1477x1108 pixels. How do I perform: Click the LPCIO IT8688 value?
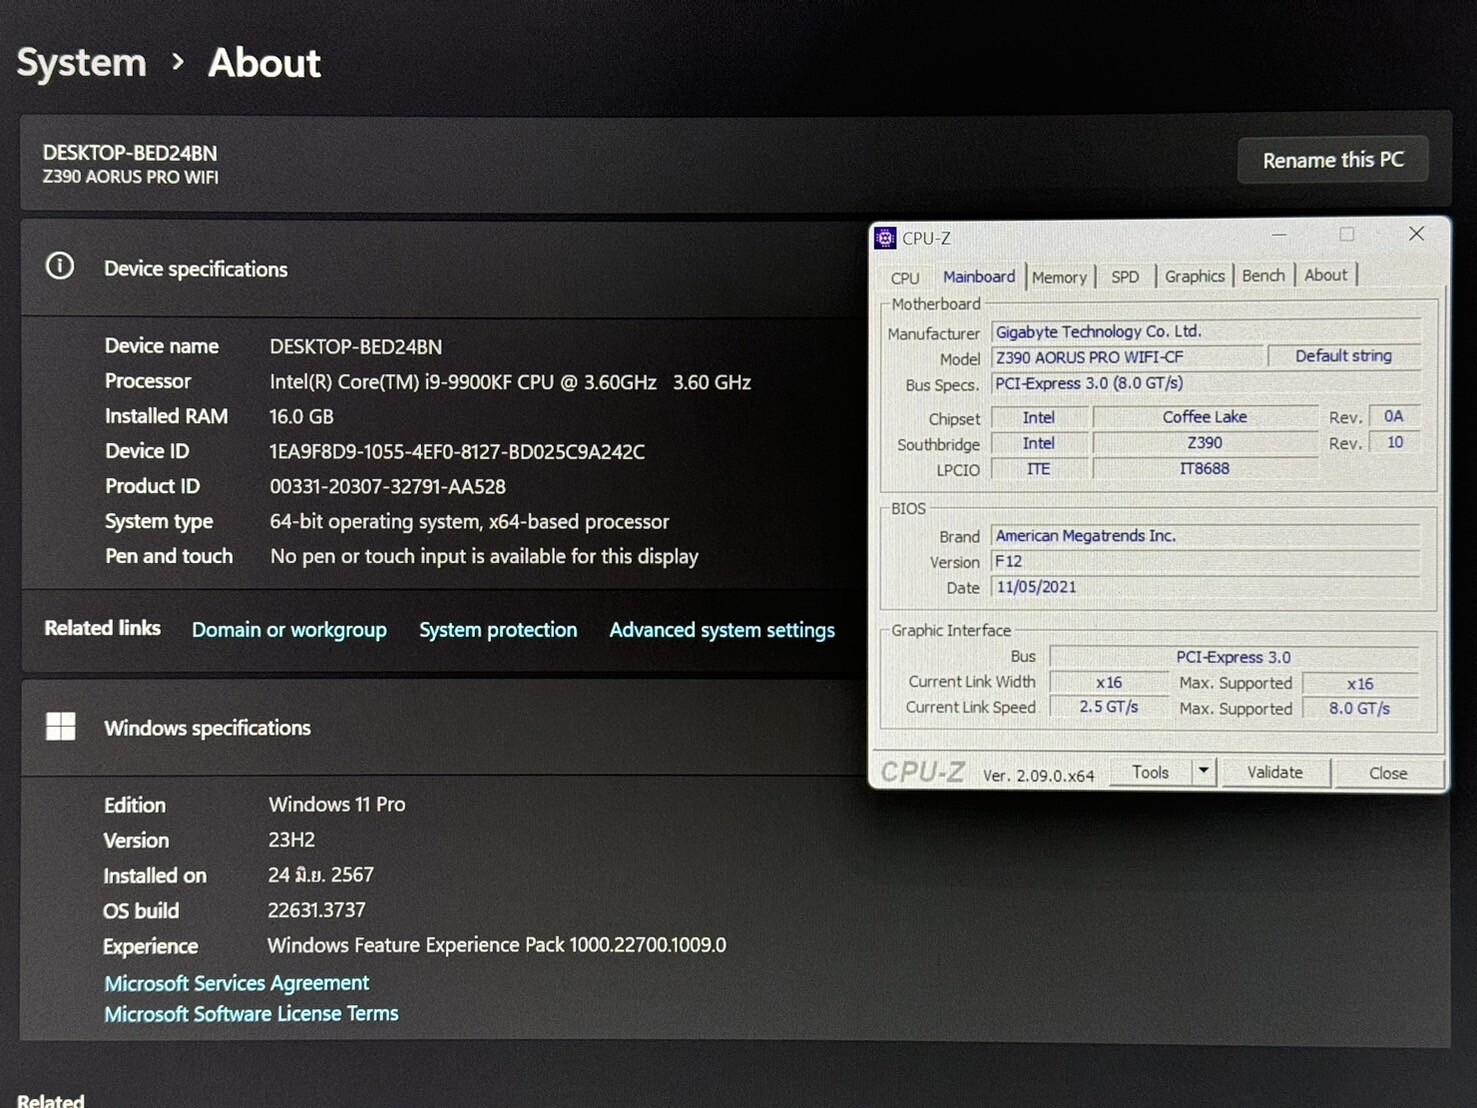pos(1205,469)
